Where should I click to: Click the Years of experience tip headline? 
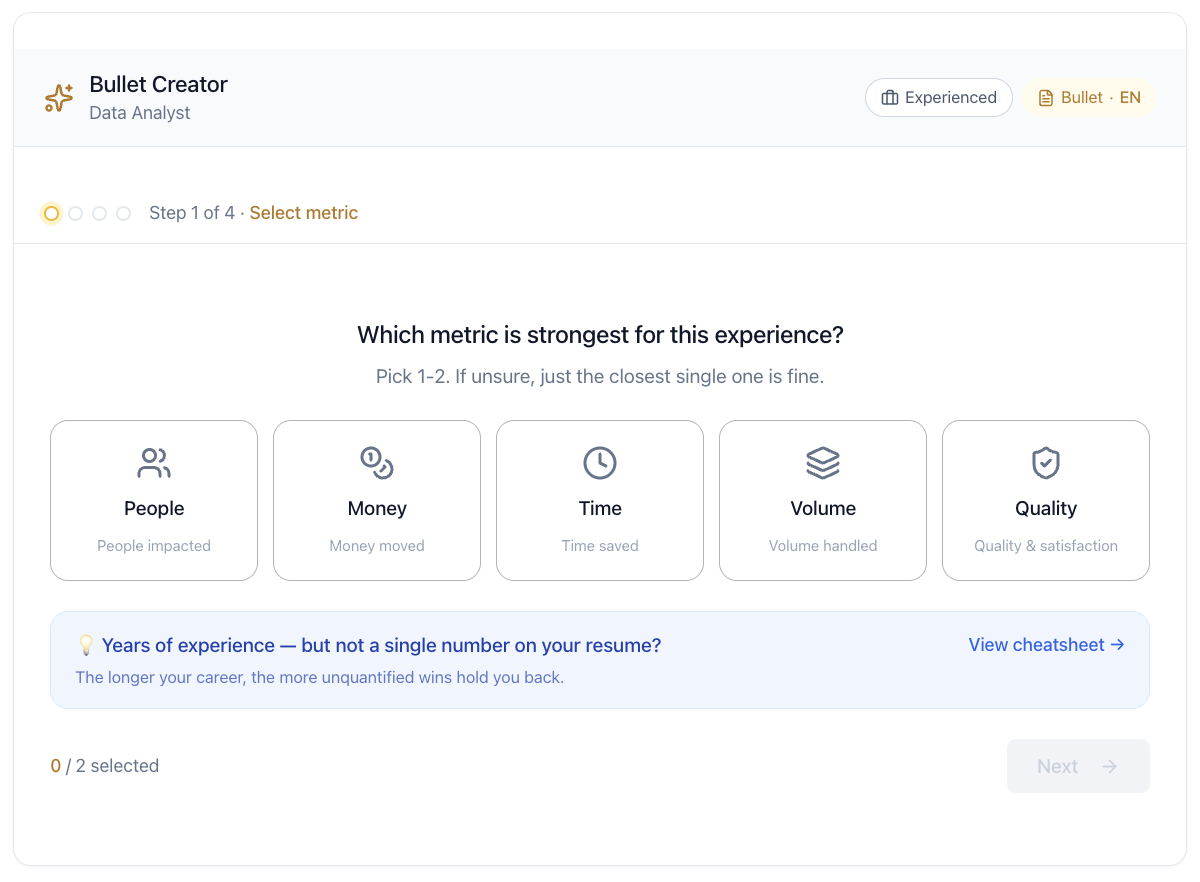pyautogui.click(x=382, y=646)
